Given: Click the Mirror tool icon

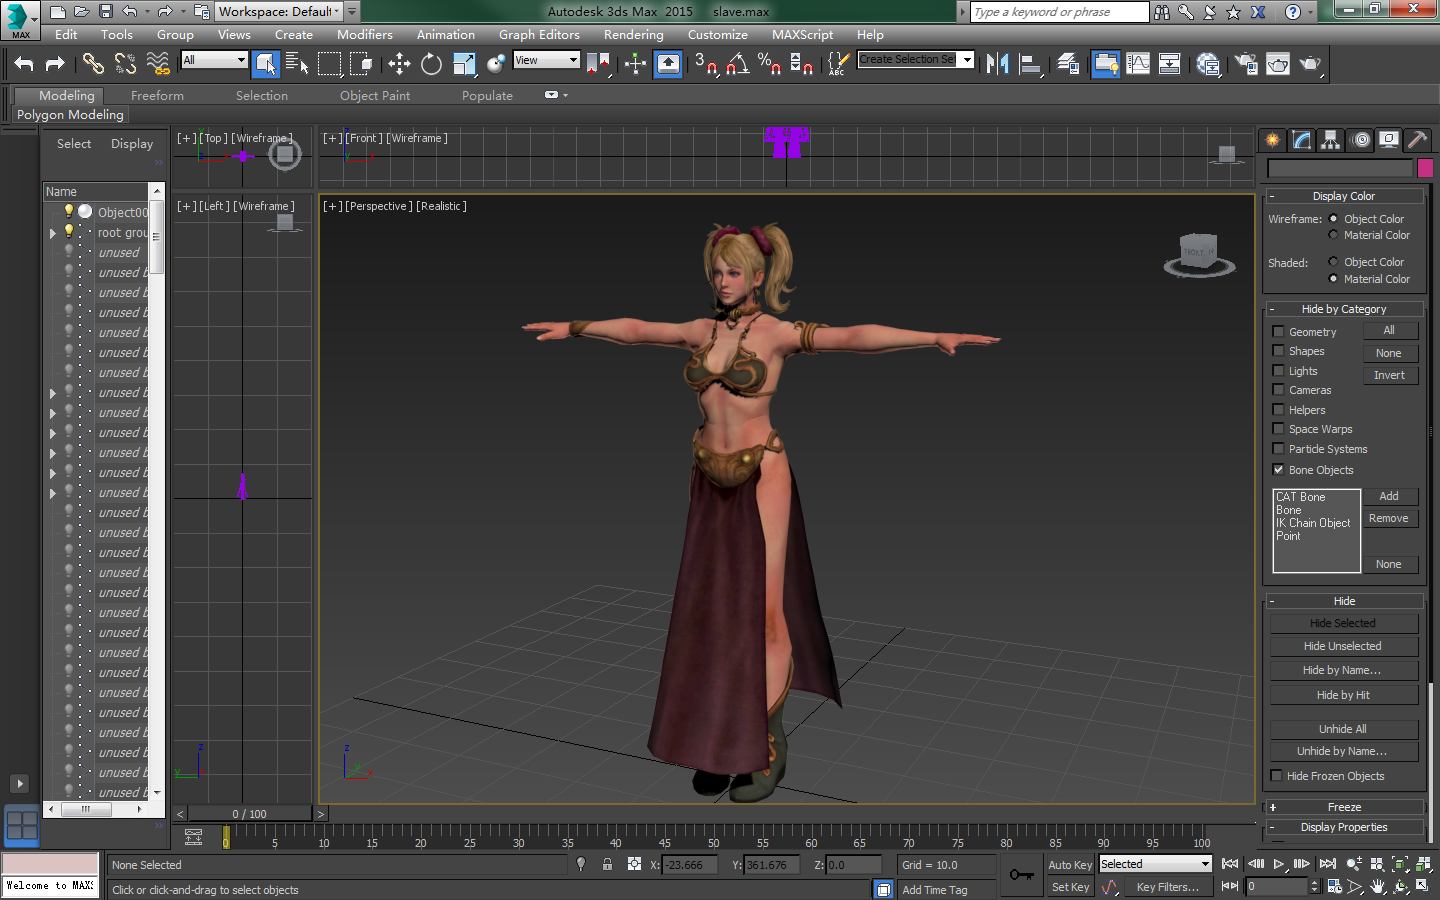Looking at the screenshot, I should (x=997, y=64).
